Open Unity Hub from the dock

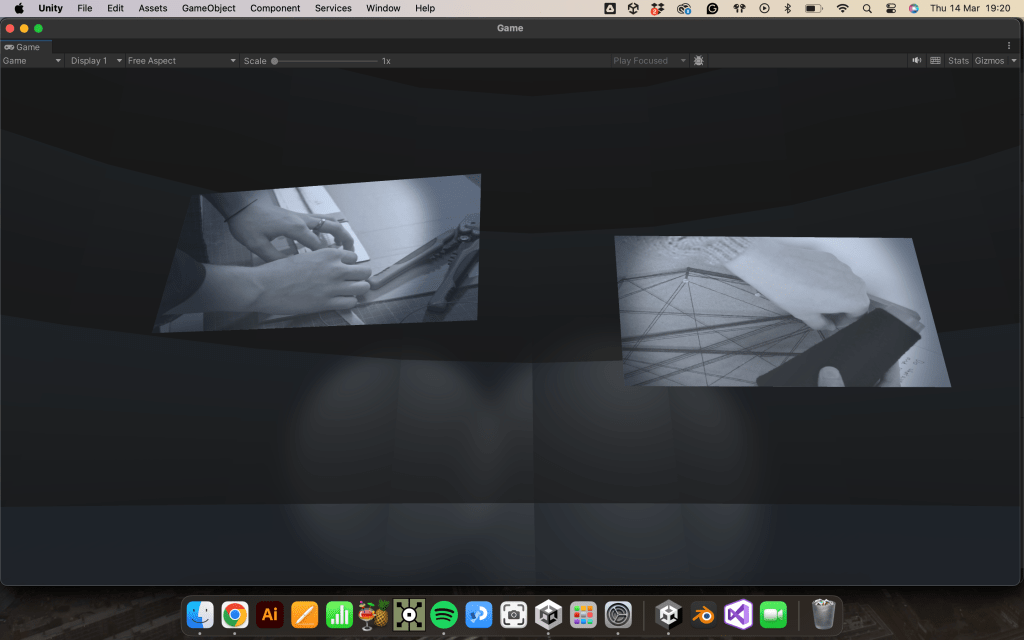[x=548, y=614]
